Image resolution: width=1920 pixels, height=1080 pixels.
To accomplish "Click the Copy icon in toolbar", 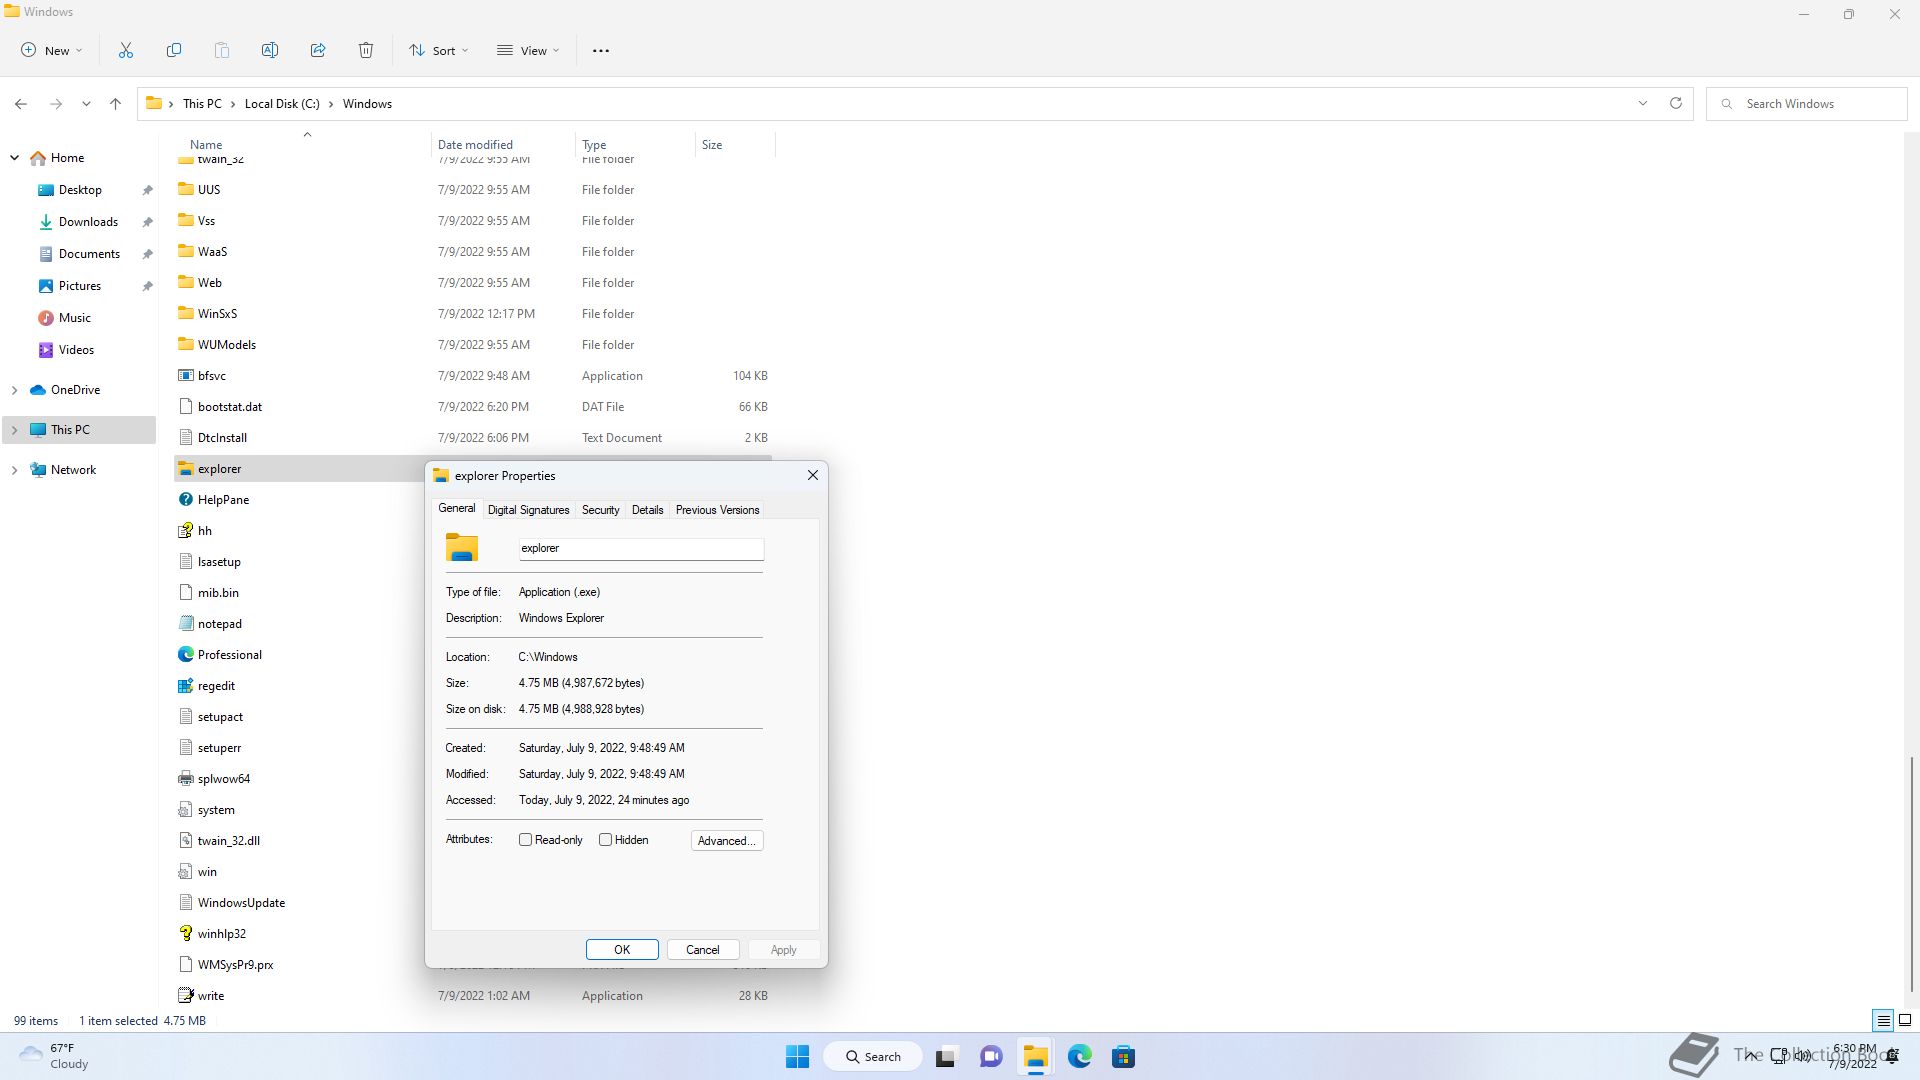I will click(x=174, y=50).
